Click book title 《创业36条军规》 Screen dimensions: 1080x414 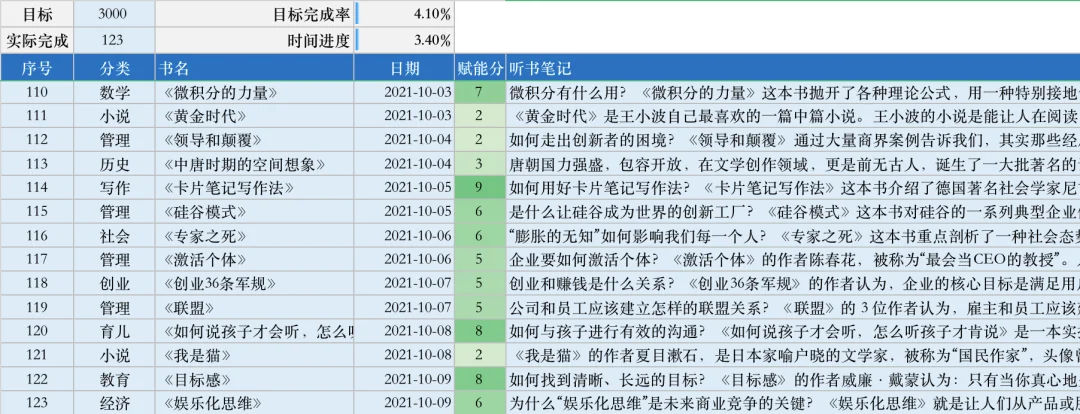(x=220, y=284)
